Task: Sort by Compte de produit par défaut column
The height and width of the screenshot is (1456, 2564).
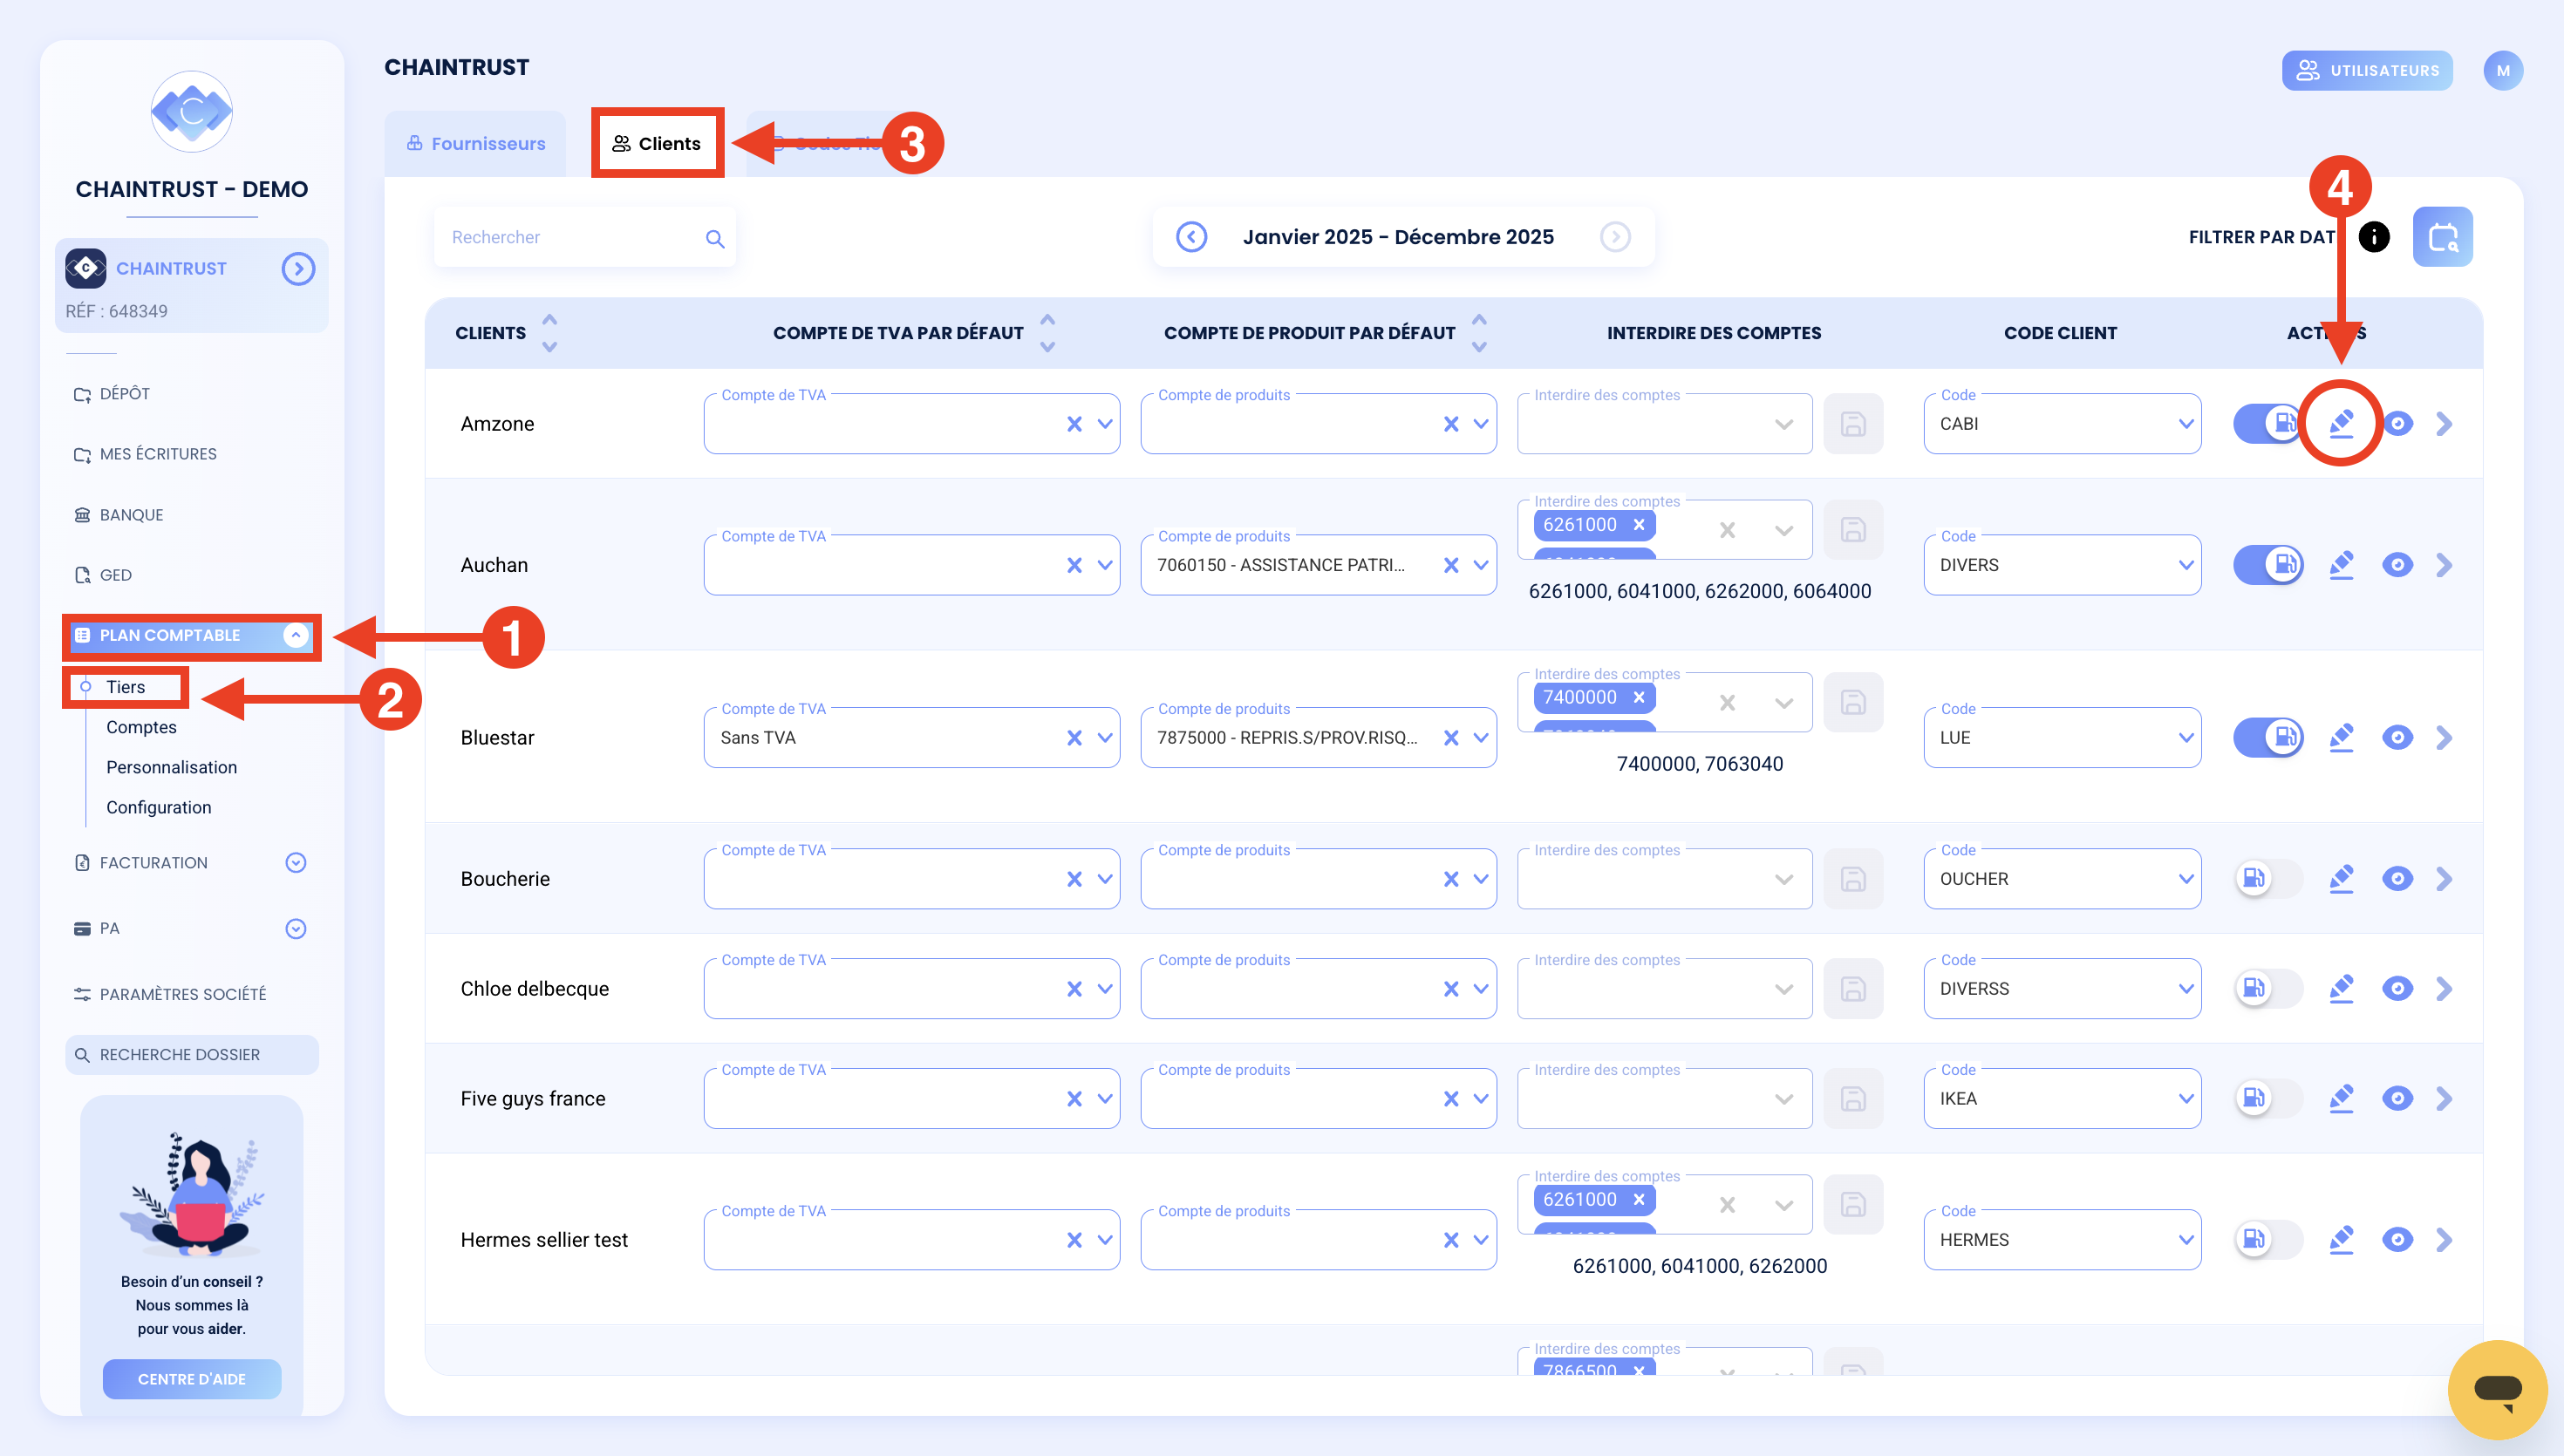Action: pos(1479,333)
